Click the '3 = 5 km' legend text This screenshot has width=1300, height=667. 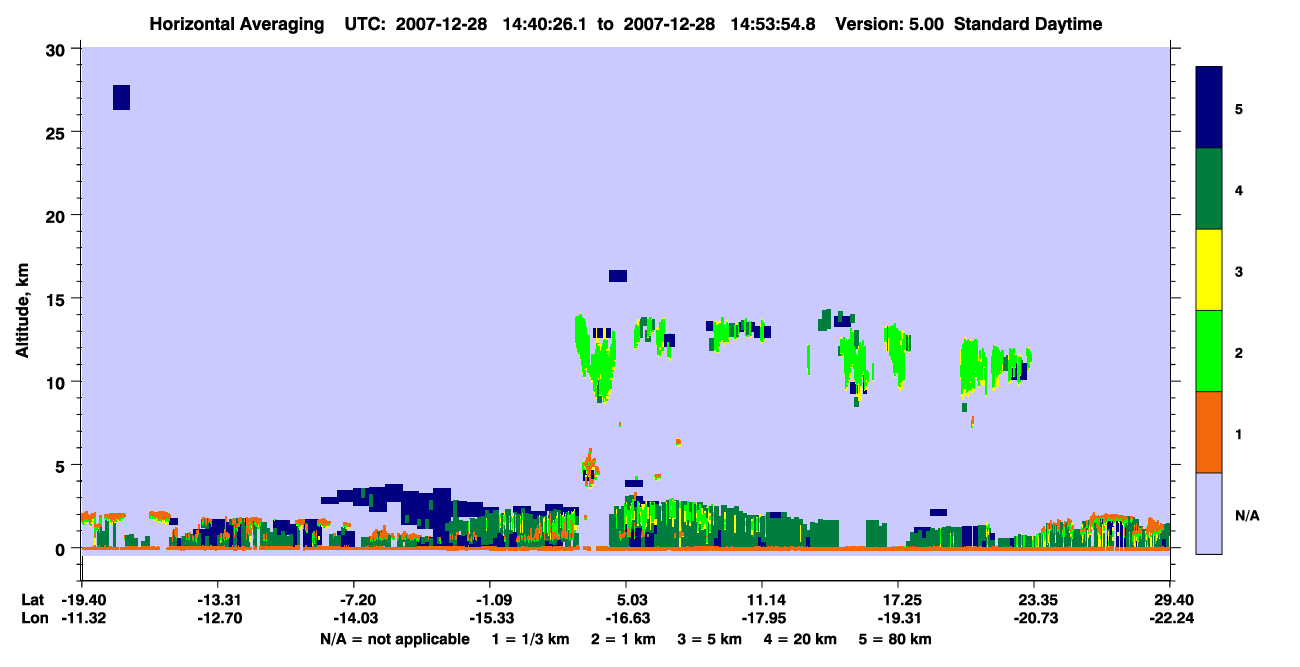tap(710, 639)
